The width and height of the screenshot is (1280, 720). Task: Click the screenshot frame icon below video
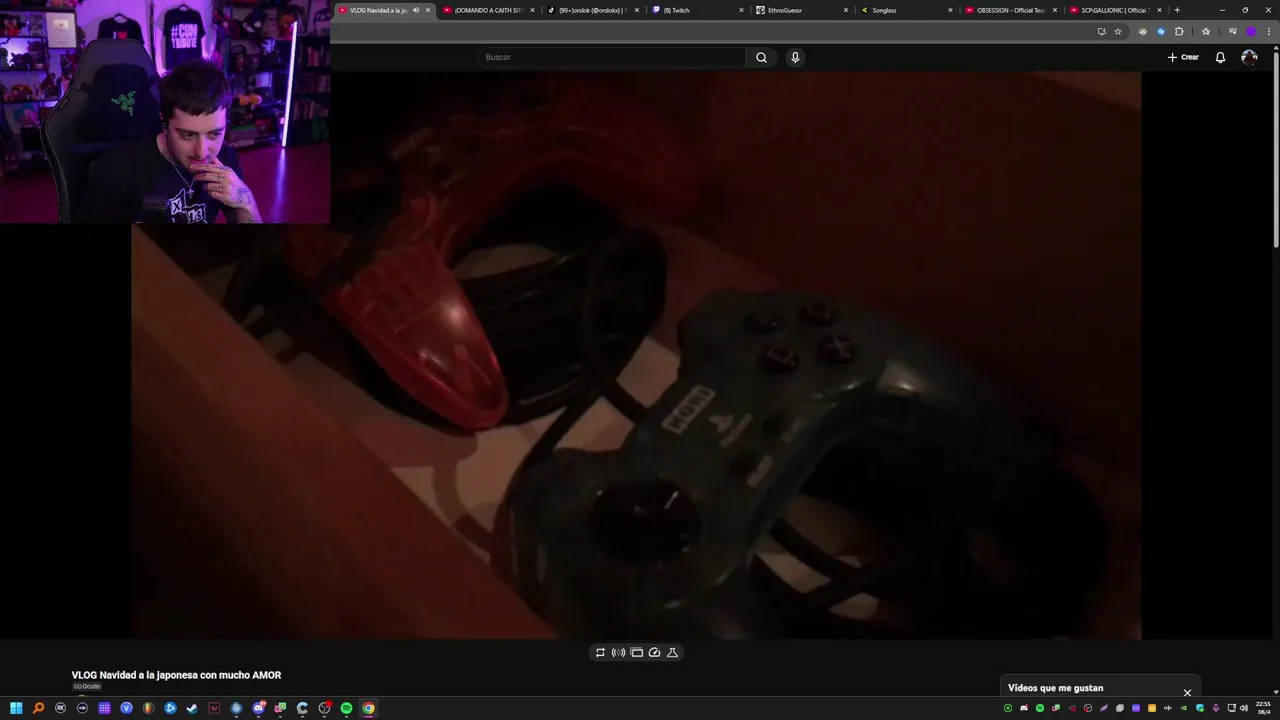coord(636,652)
